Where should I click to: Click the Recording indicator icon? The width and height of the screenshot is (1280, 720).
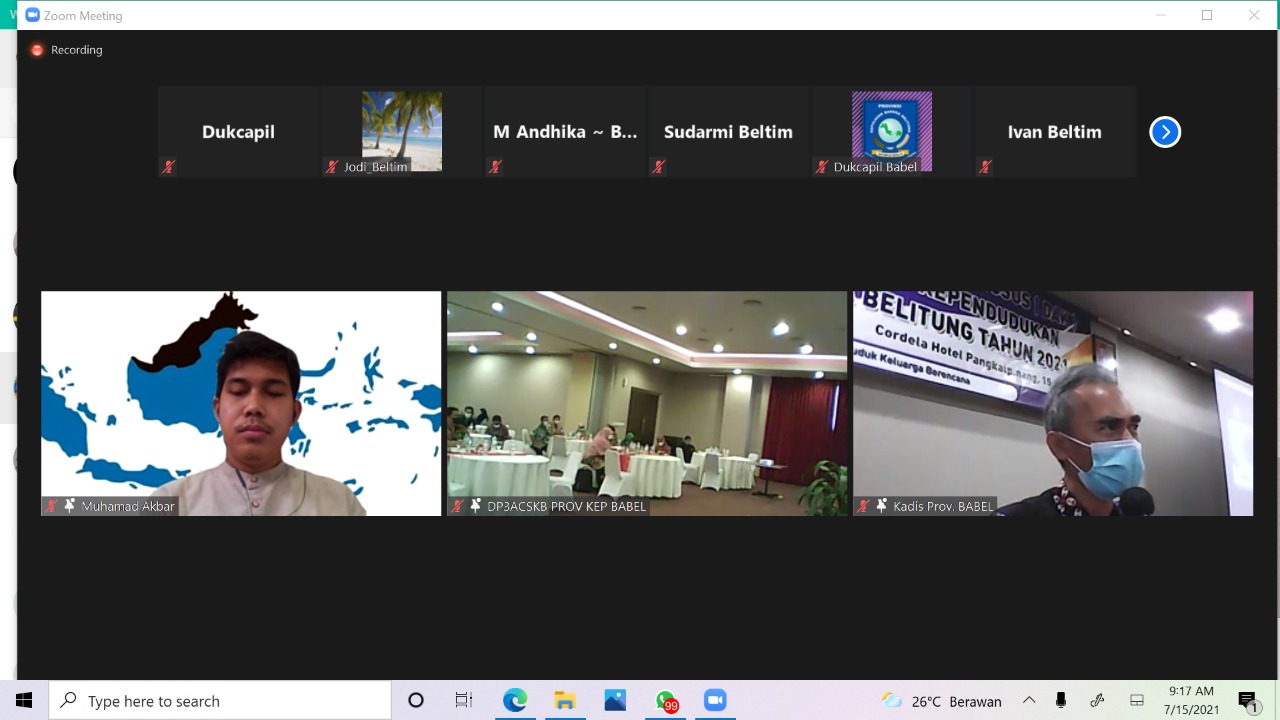click(x=37, y=50)
